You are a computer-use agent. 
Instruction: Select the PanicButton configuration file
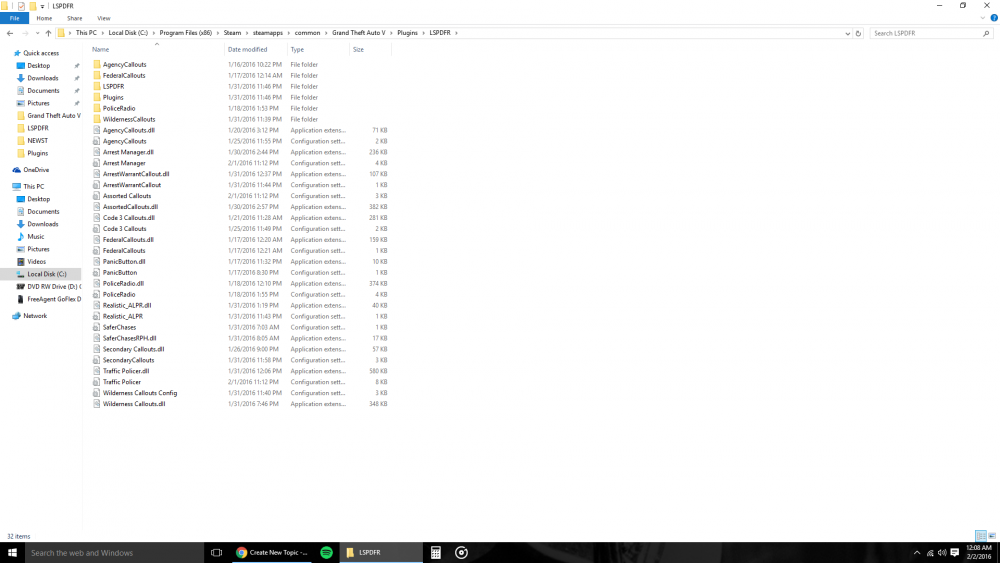click(120, 273)
